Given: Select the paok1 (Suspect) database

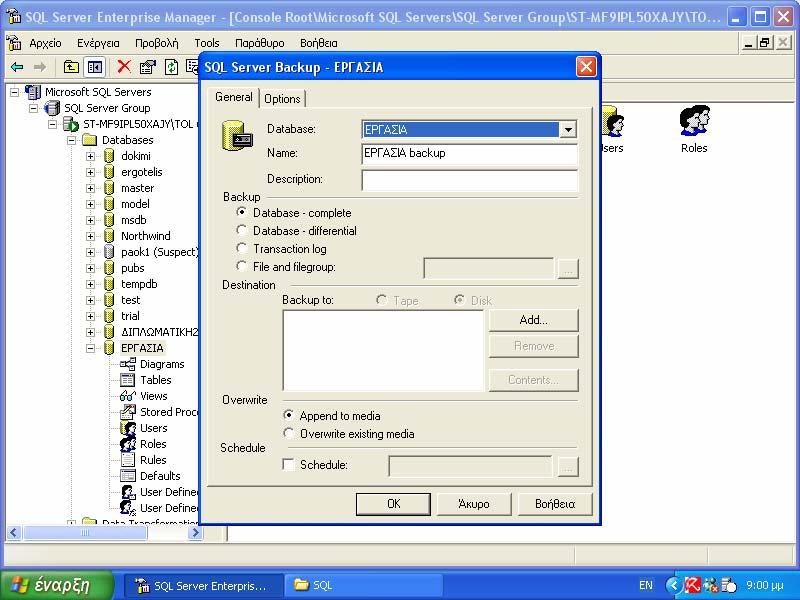Looking at the screenshot, I should click(x=159, y=252).
